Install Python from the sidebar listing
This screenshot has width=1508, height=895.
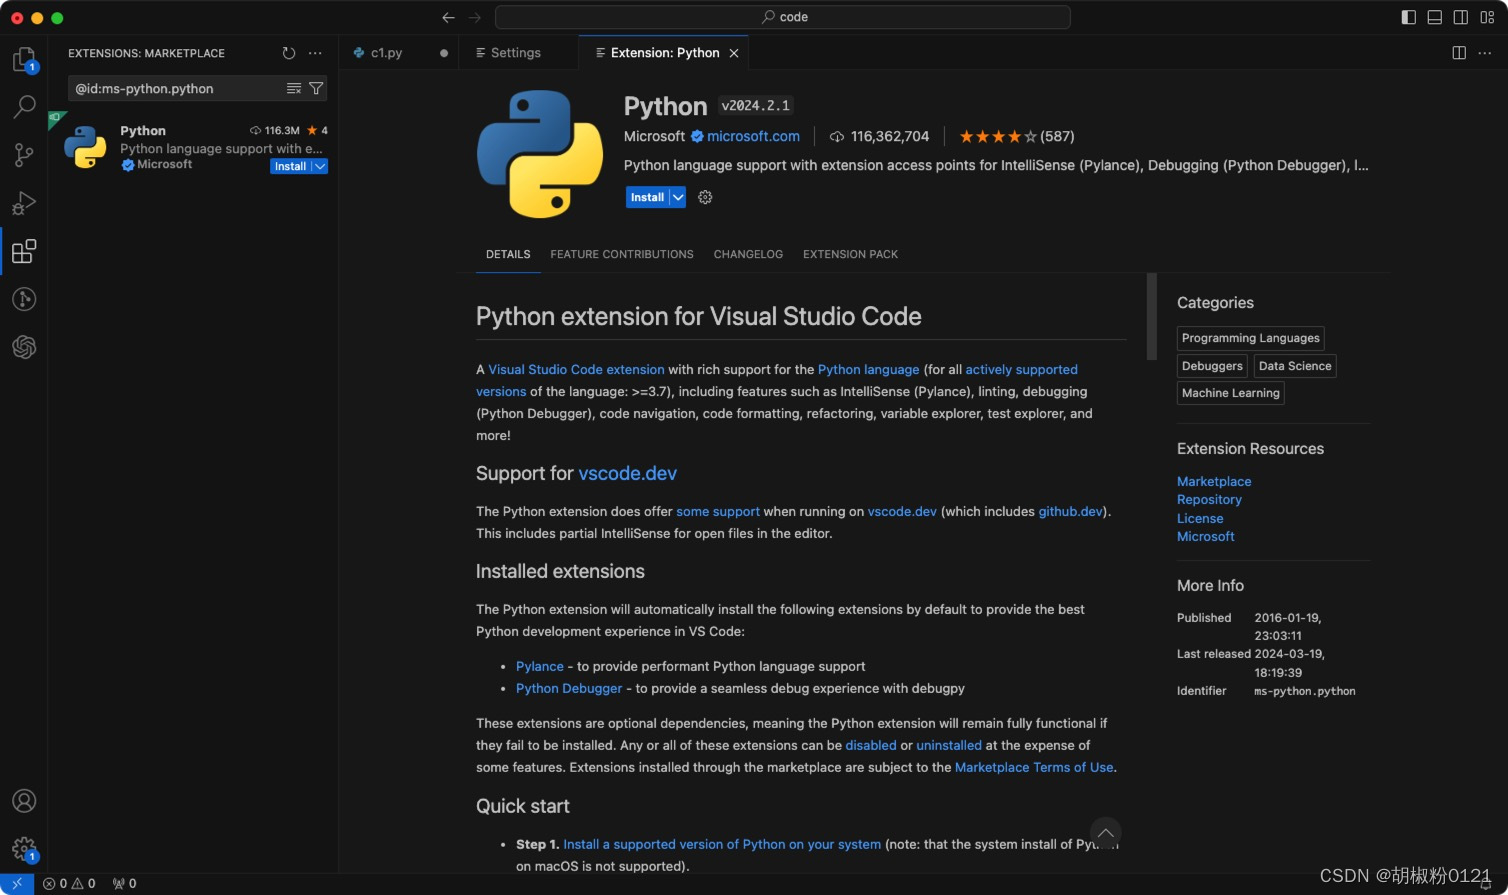[x=291, y=167]
